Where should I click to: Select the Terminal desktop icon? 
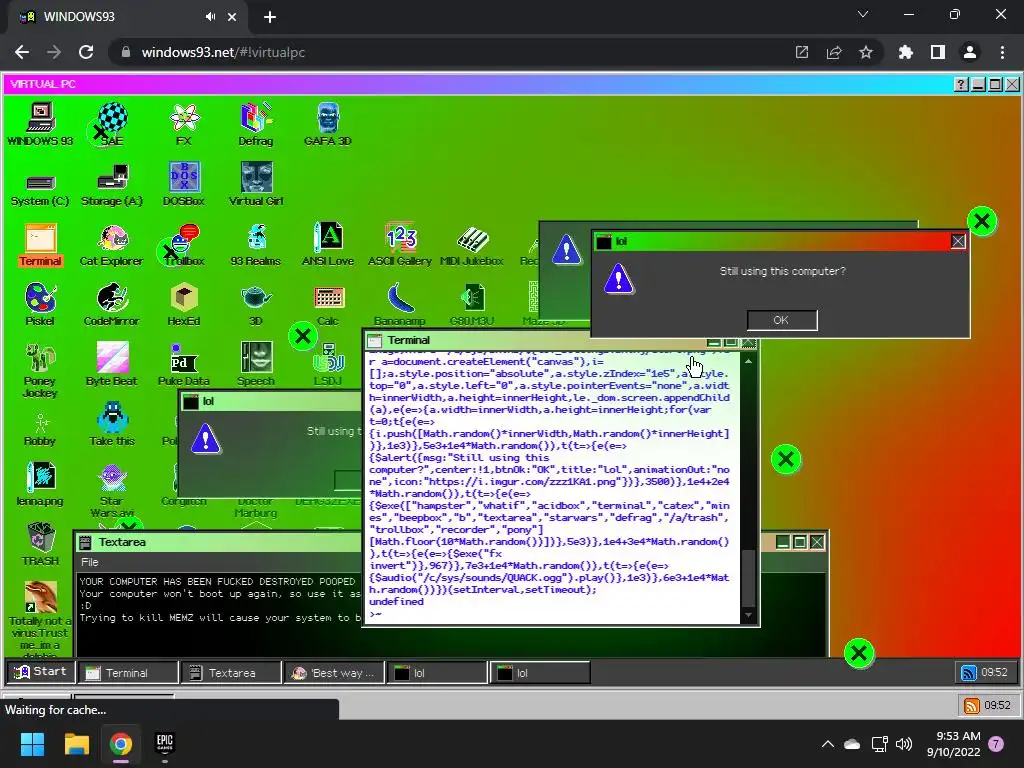(x=40, y=246)
